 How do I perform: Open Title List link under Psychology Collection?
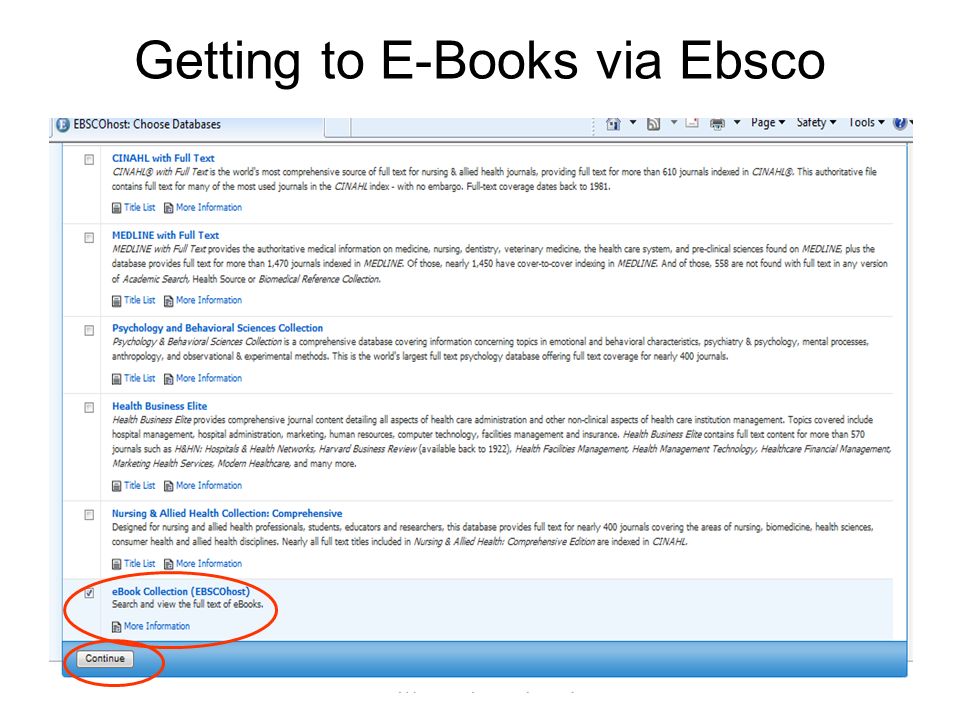click(140, 378)
